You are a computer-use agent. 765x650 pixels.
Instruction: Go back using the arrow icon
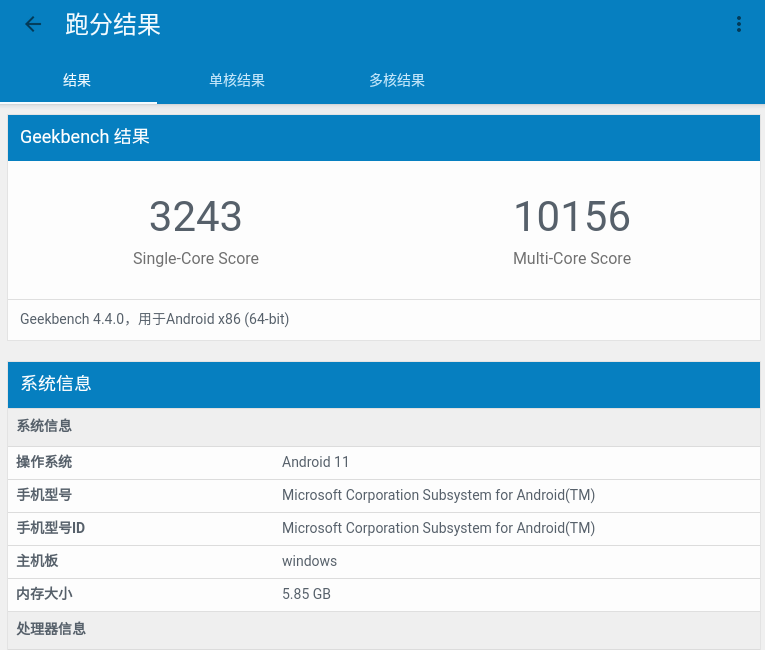(33, 24)
